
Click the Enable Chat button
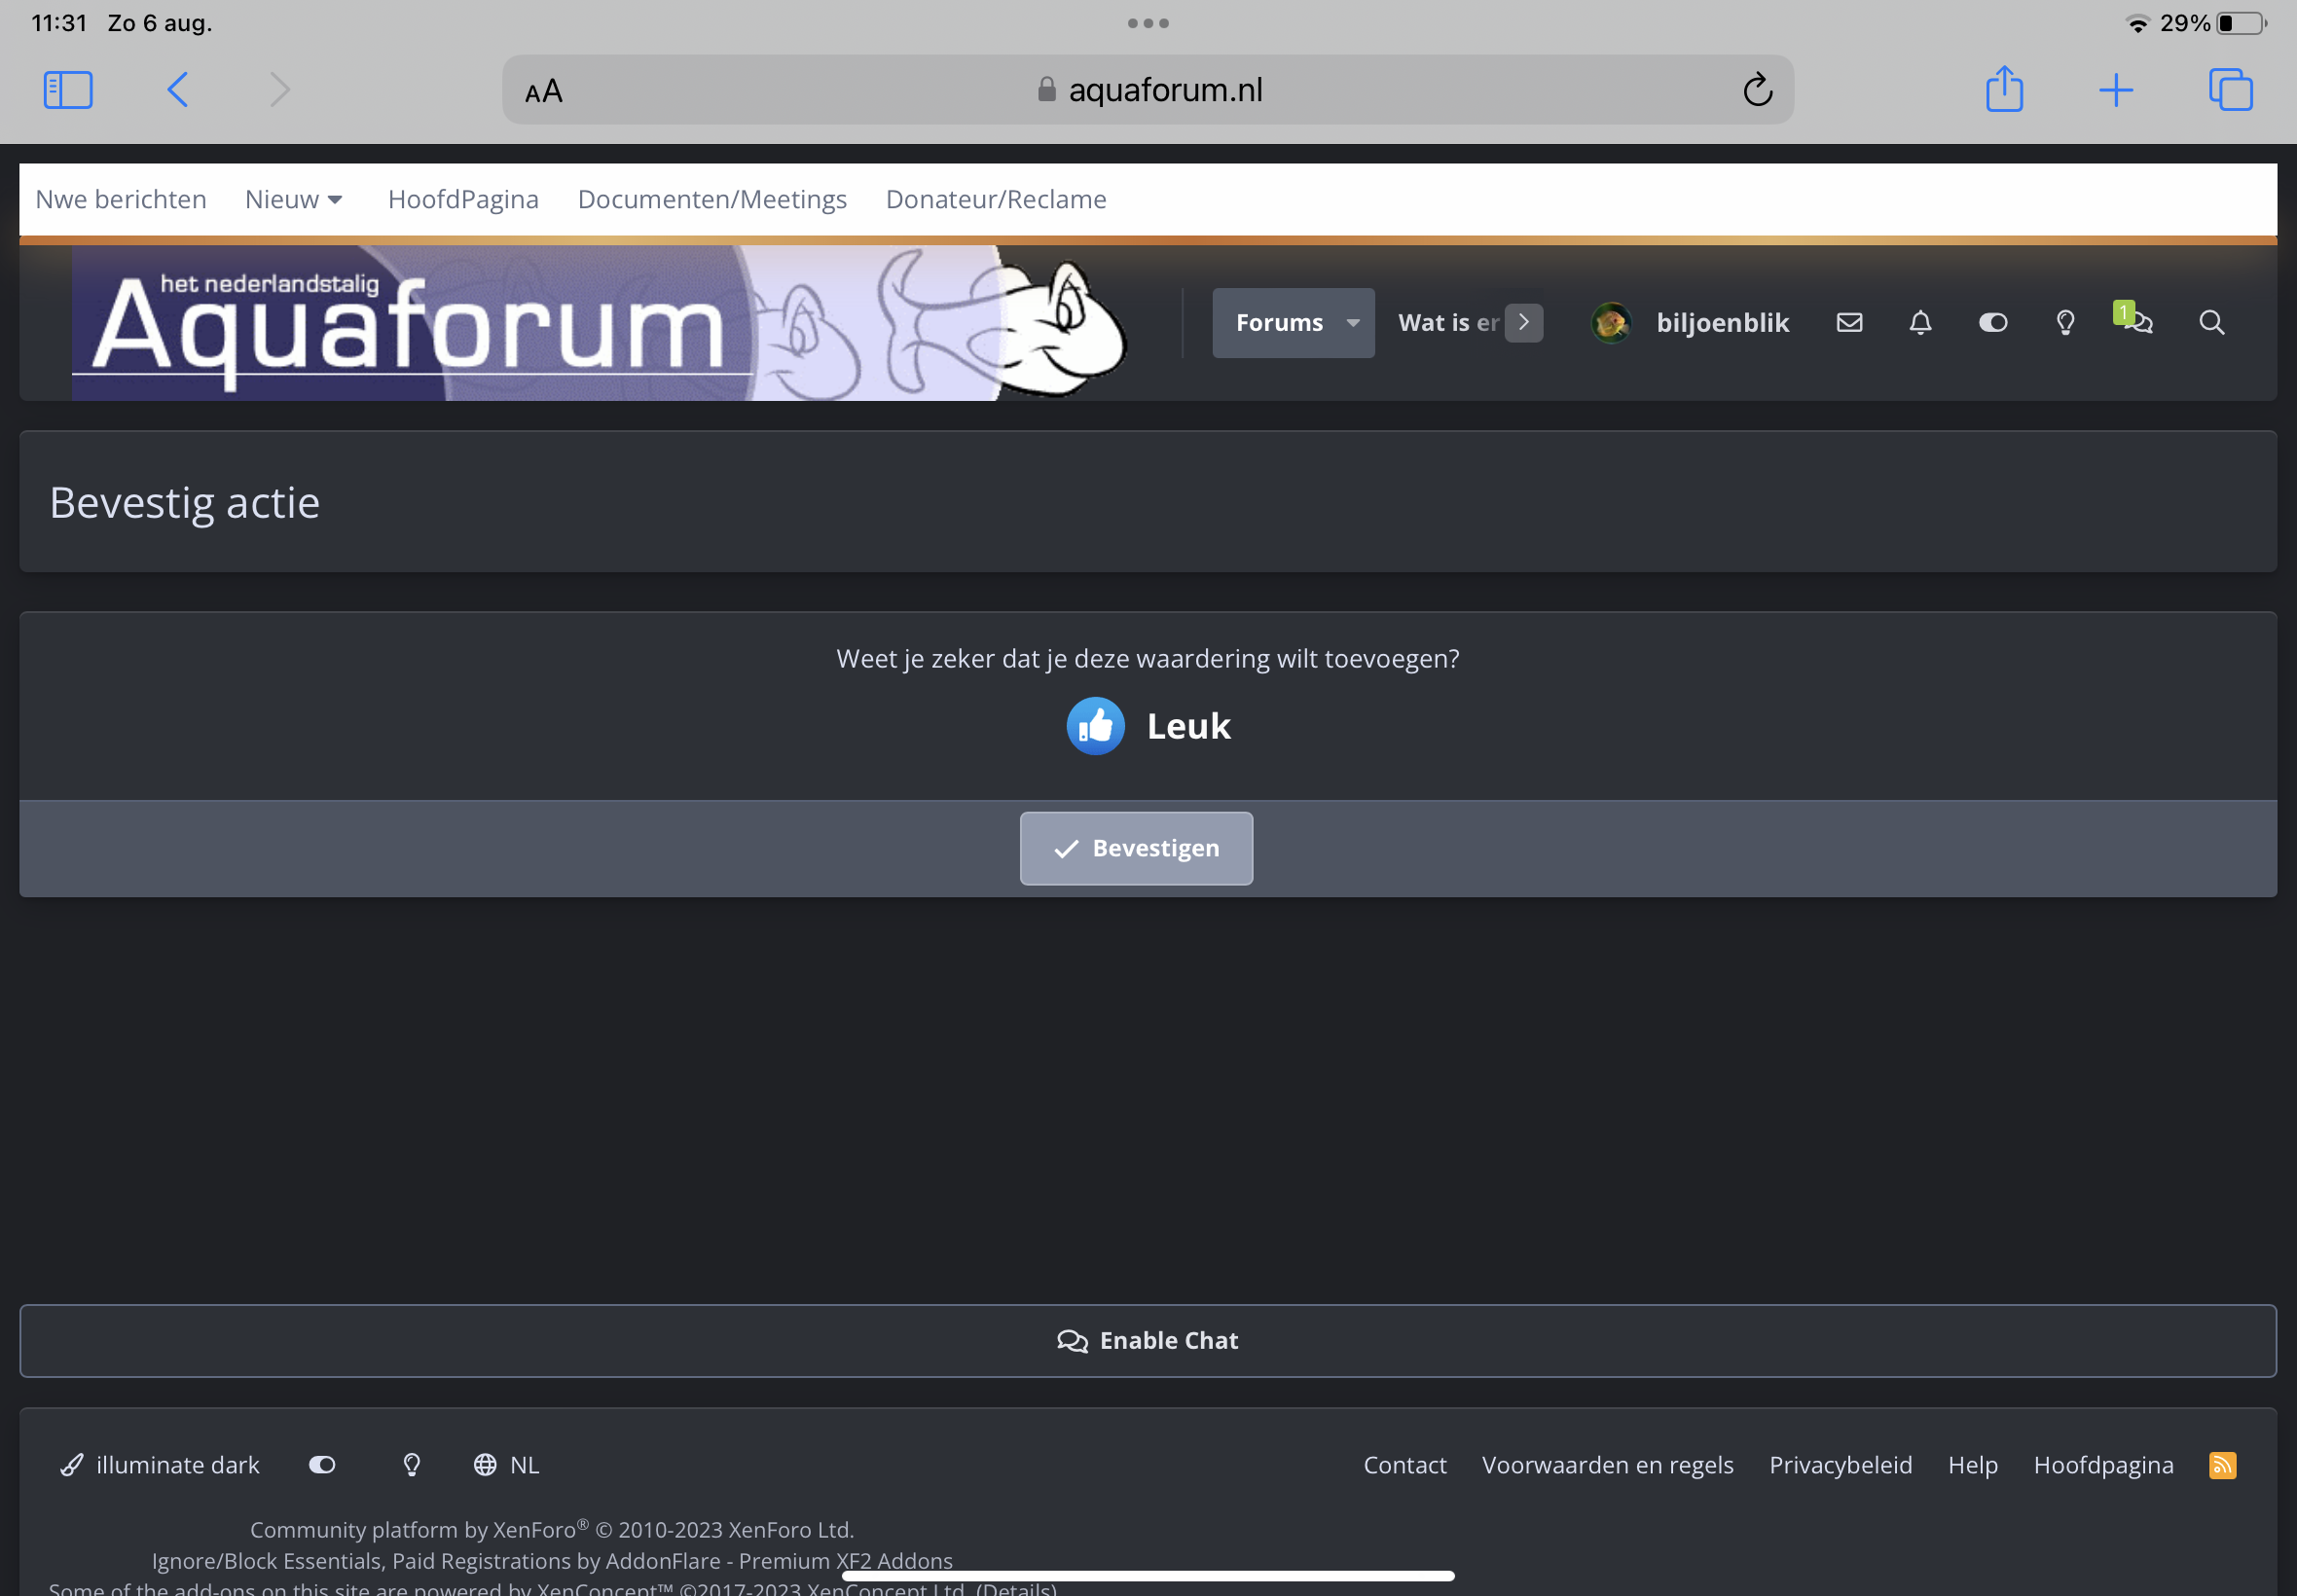coord(1148,1341)
